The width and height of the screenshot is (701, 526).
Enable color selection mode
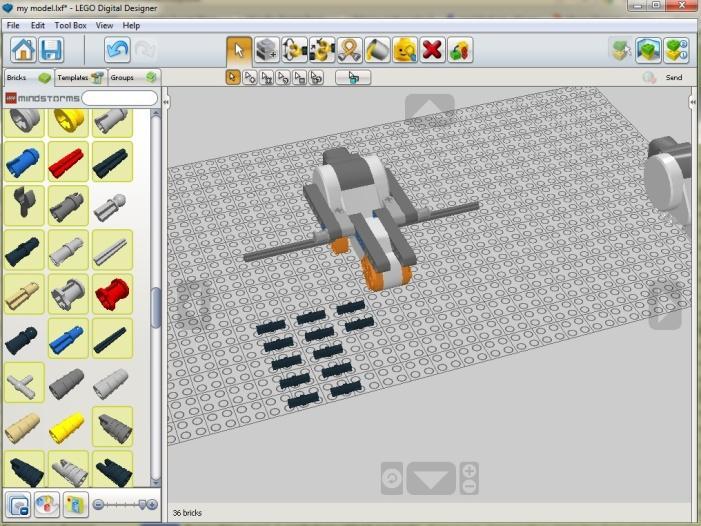pyautogui.click(x=283, y=77)
